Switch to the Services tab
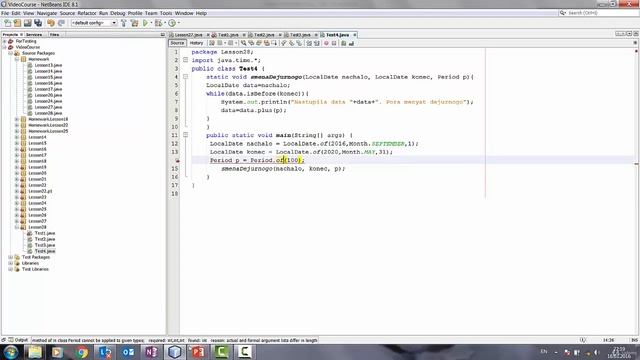 coord(34,35)
